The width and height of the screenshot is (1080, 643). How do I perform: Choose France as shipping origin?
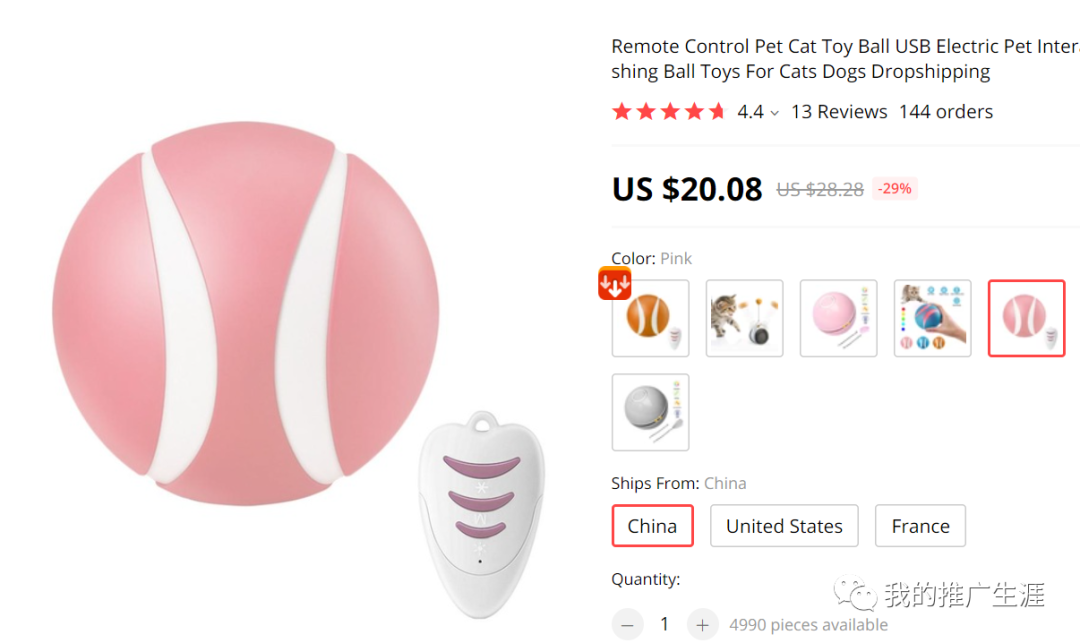coord(920,526)
